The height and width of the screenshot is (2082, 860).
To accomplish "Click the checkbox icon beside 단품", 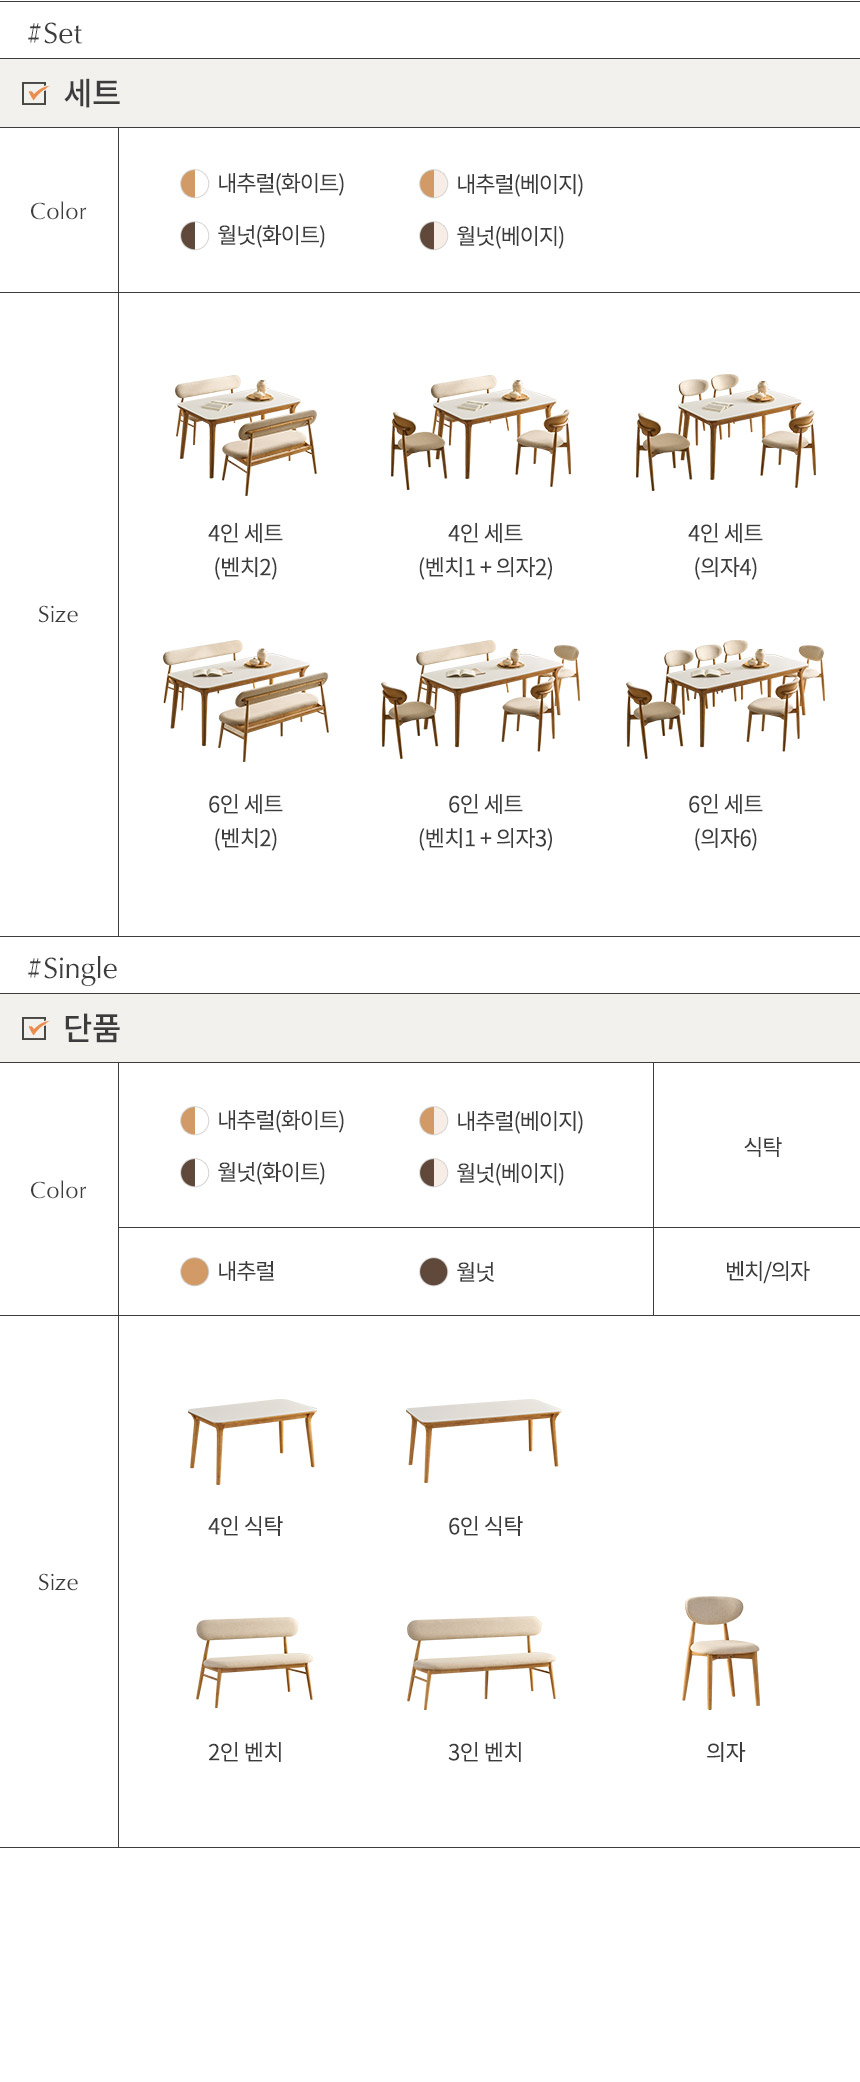I will (34, 1028).
